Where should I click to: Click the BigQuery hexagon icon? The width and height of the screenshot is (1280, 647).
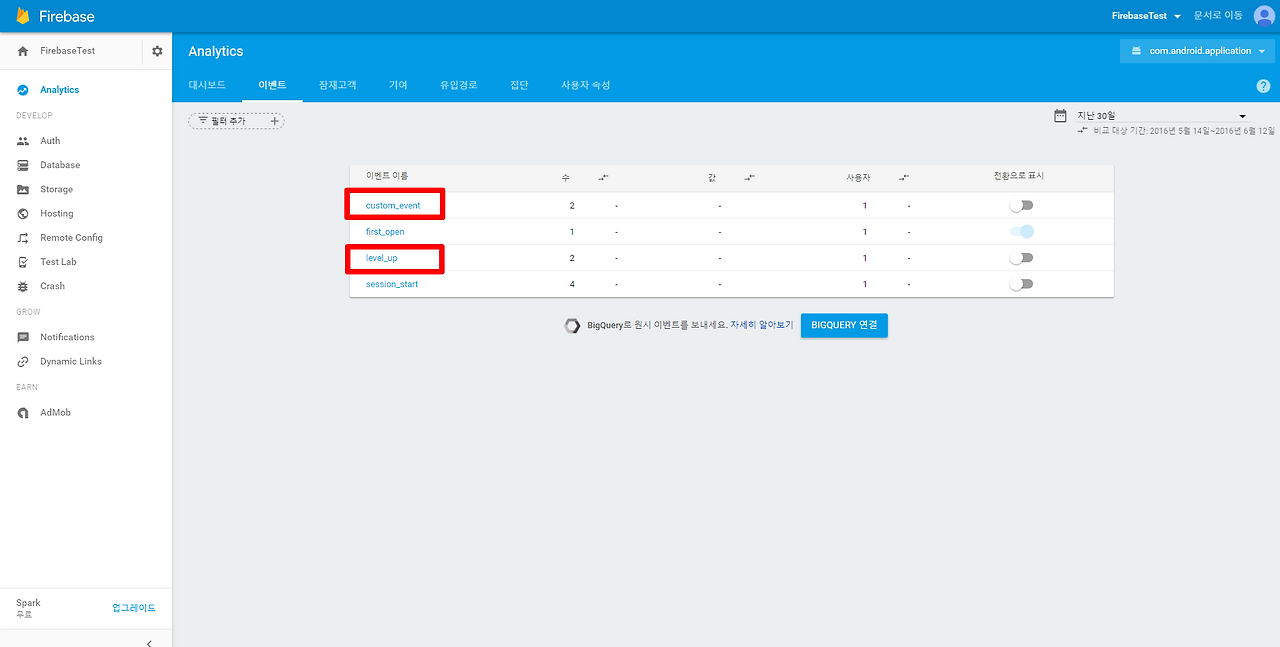point(572,325)
